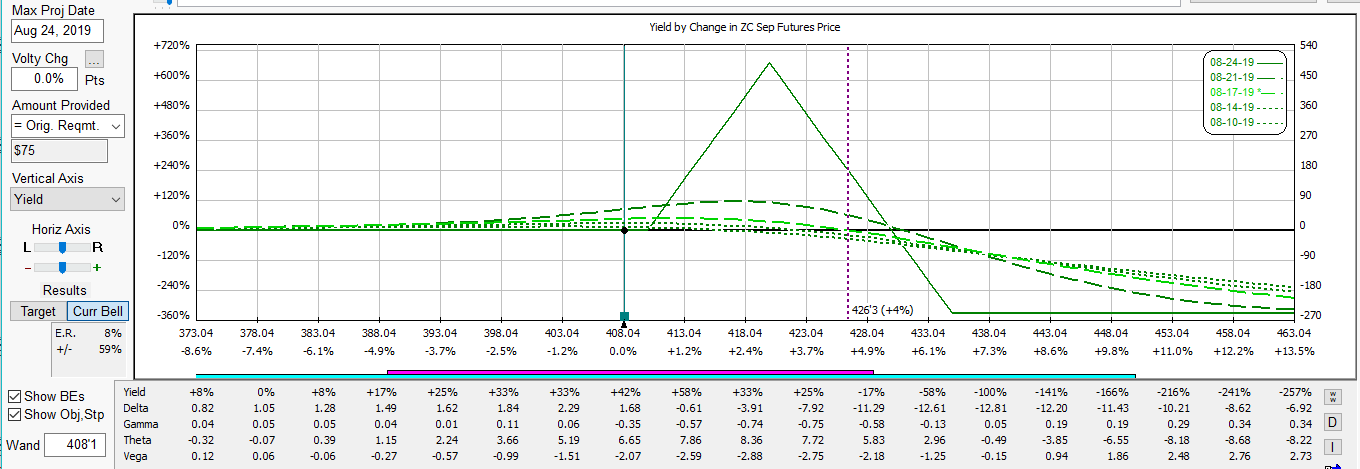
Task: Click the +13.5% x-axis percent label
Action: [1294, 351]
